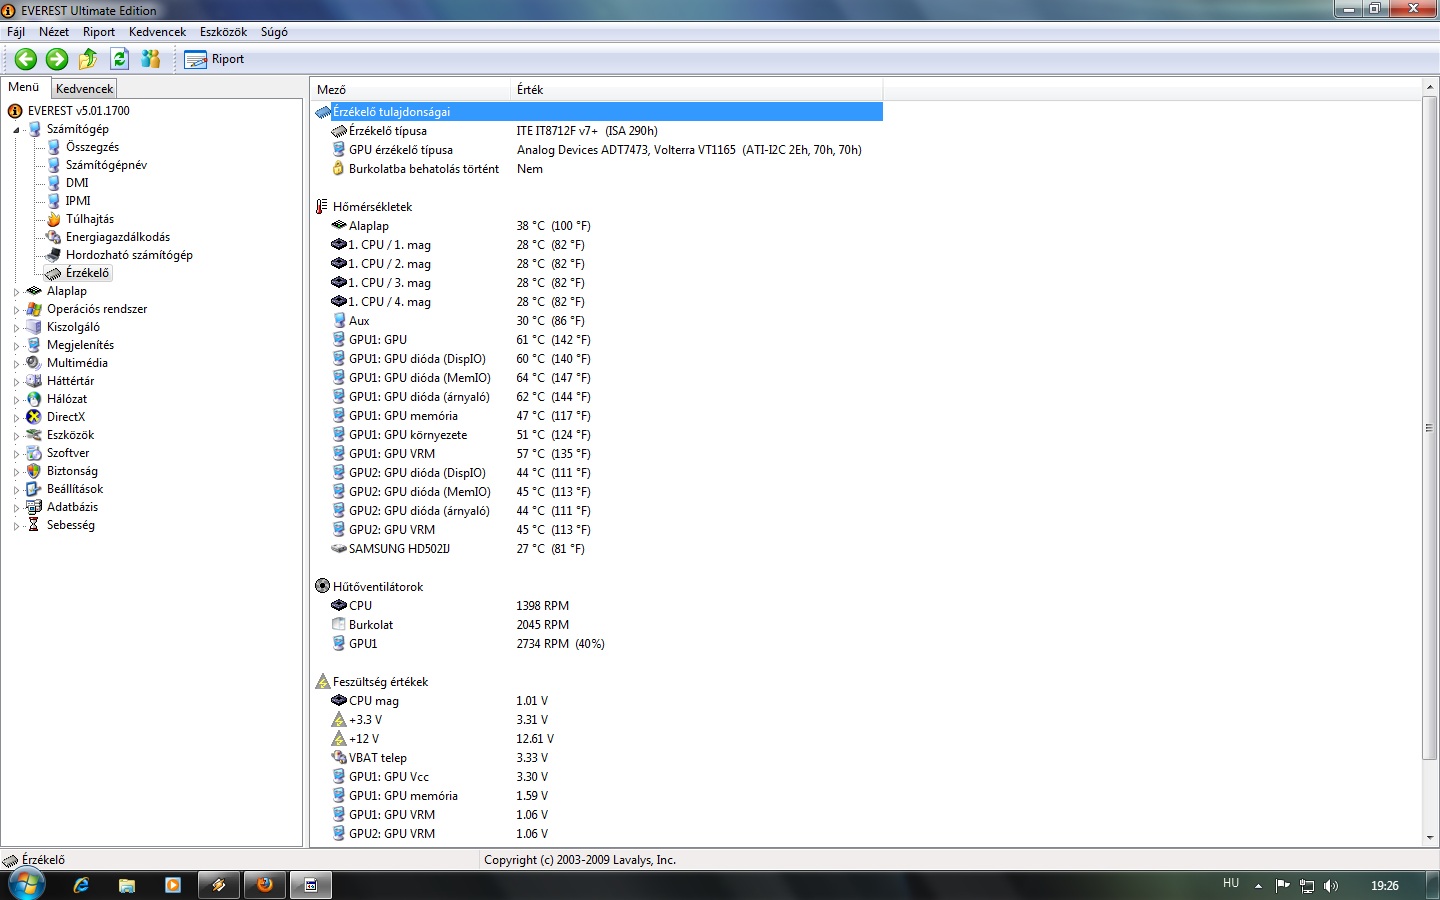Click the Érték column header
The image size is (1440, 900).
(x=696, y=90)
